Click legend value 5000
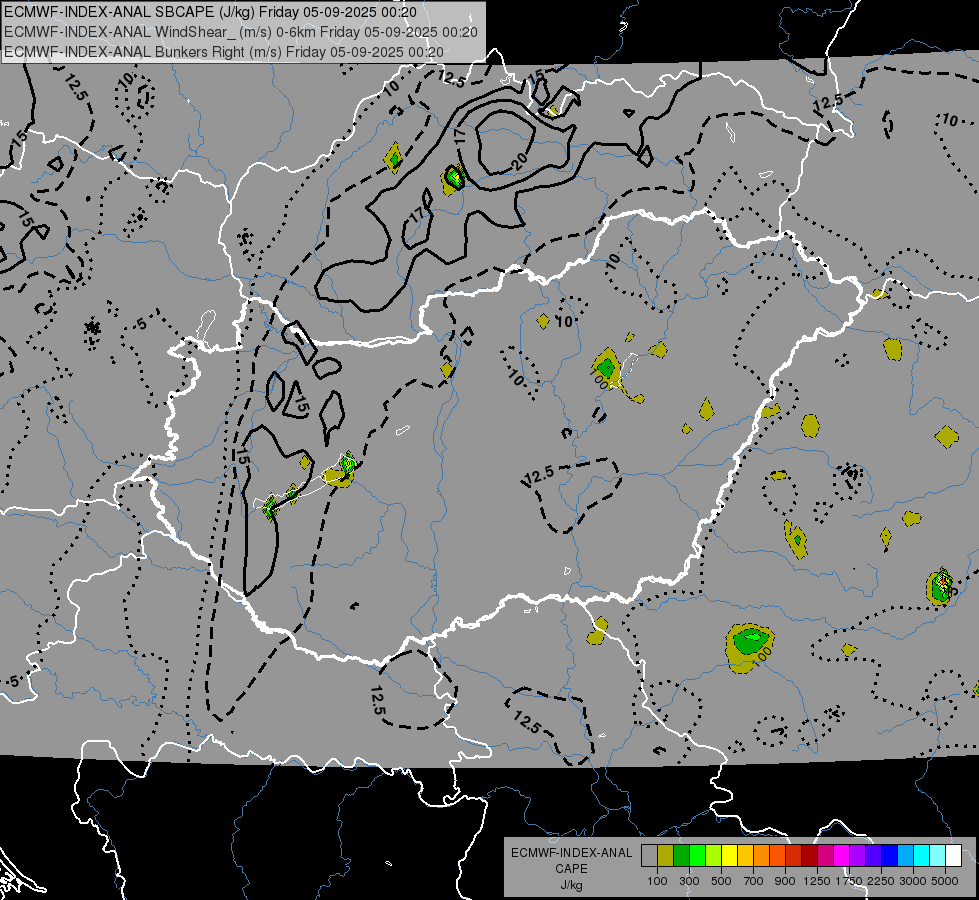This screenshot has height=900, width=979. click(945, 881)
